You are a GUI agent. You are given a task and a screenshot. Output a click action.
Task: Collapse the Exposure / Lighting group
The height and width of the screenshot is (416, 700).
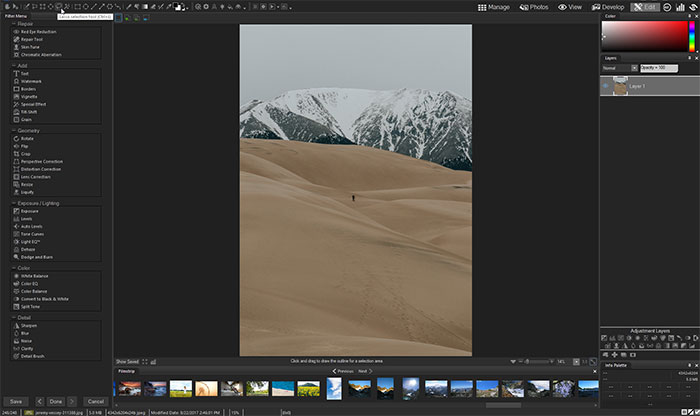(14, 203)
